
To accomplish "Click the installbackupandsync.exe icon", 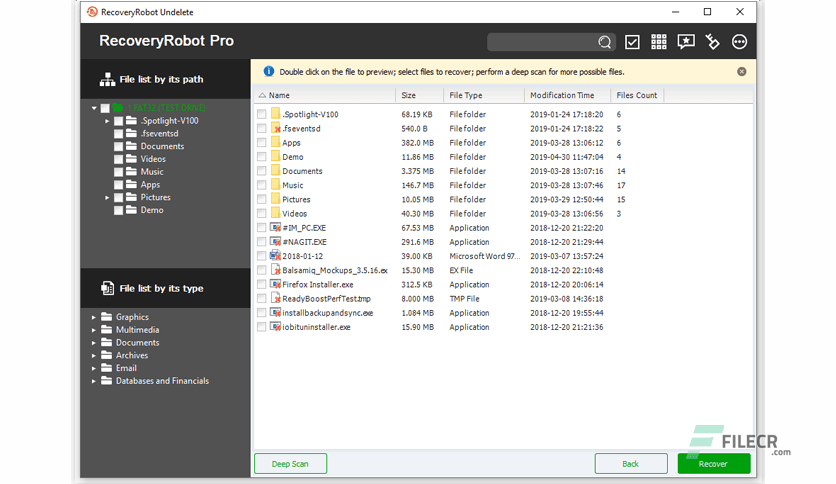I will pos(276,312).
